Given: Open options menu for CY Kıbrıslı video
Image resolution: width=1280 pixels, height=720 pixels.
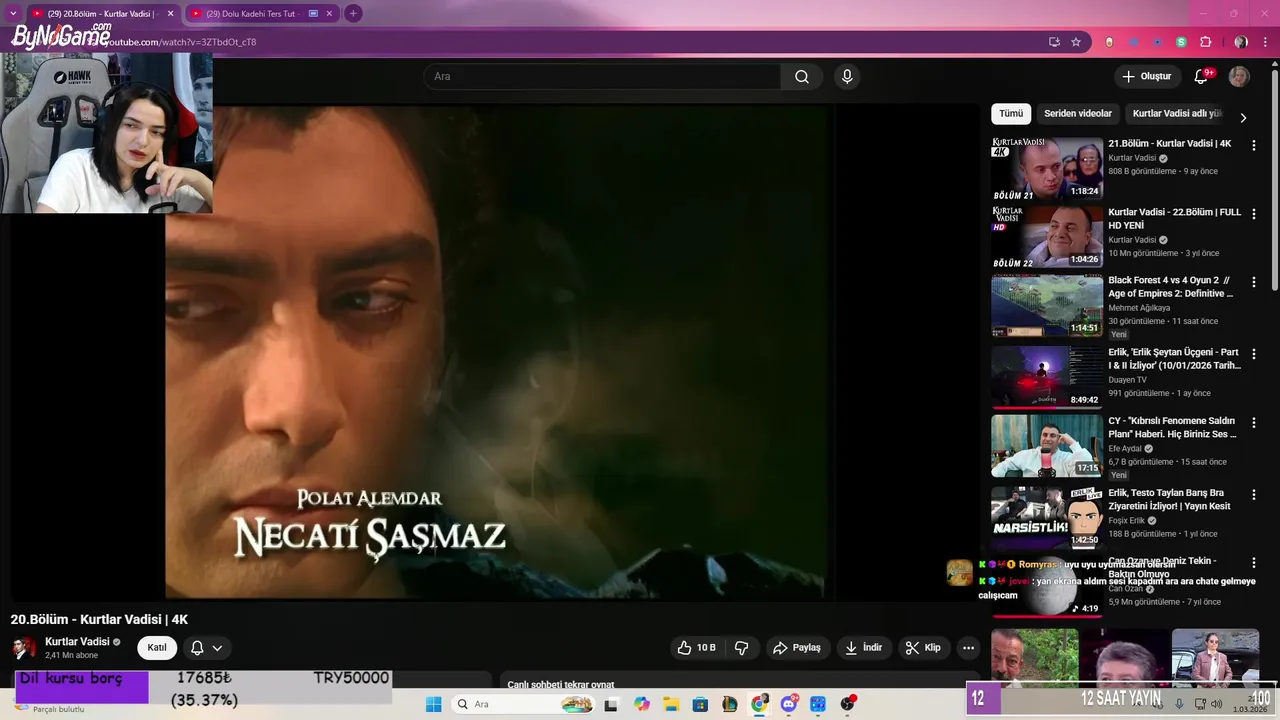Looking at the screenshot, I should pos(1254,422).
